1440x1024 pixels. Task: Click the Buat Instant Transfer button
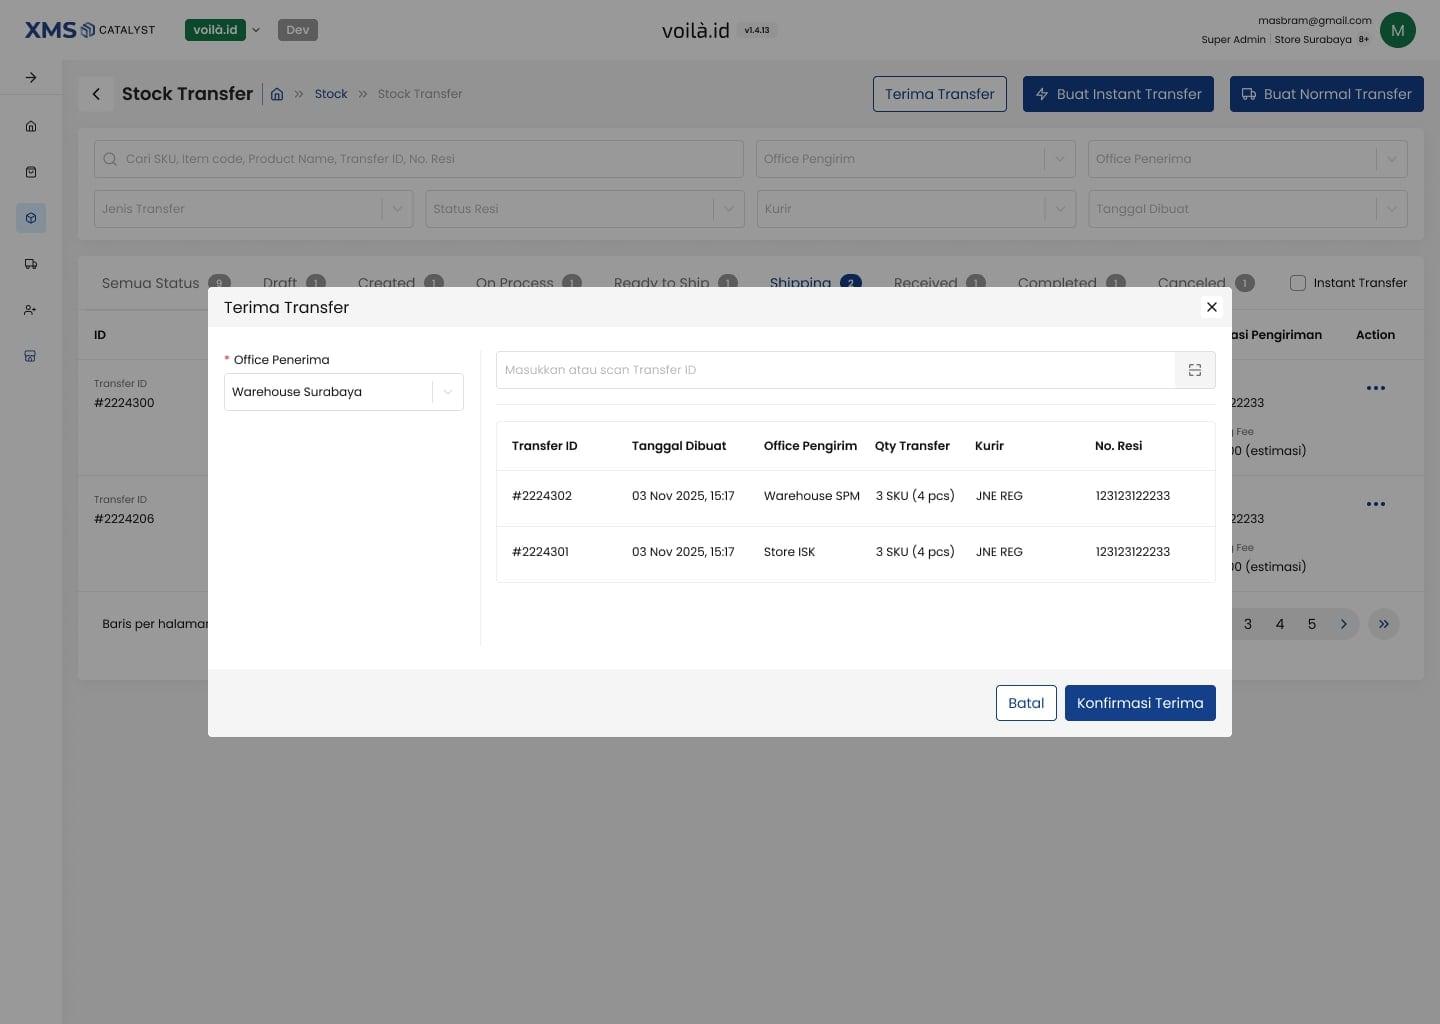[1118, 94]
